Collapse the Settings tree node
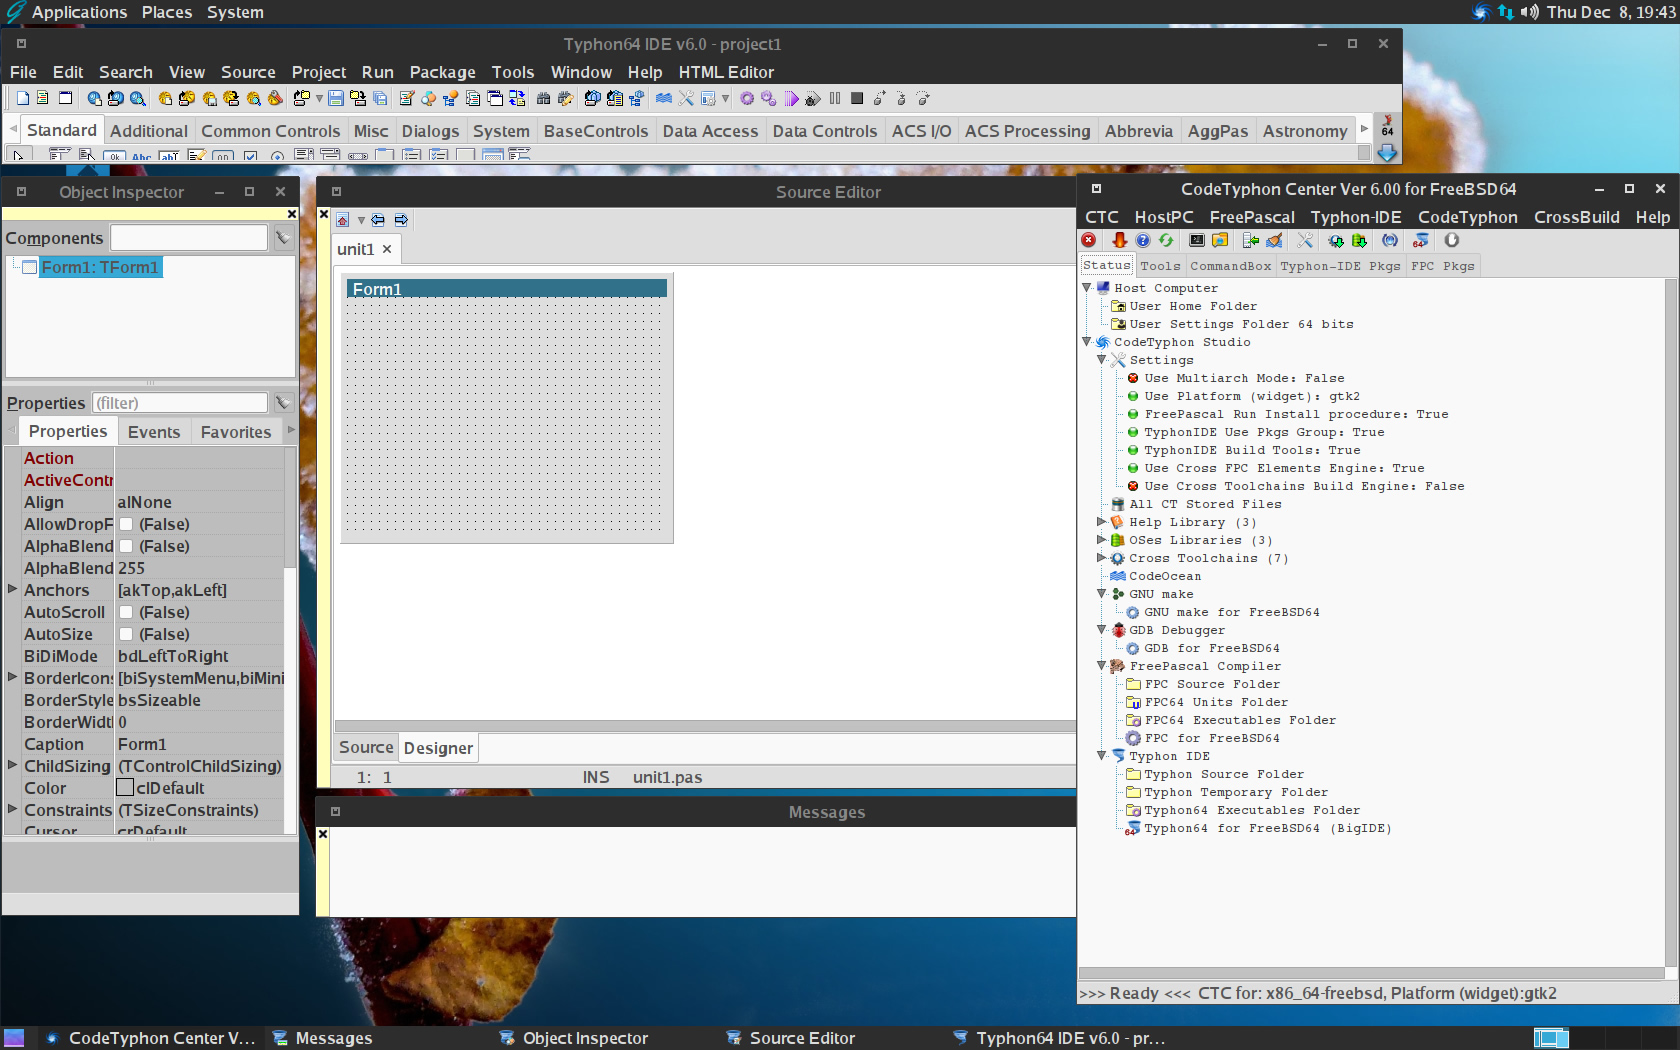 pyautogui.click(x=1102, y=359)
